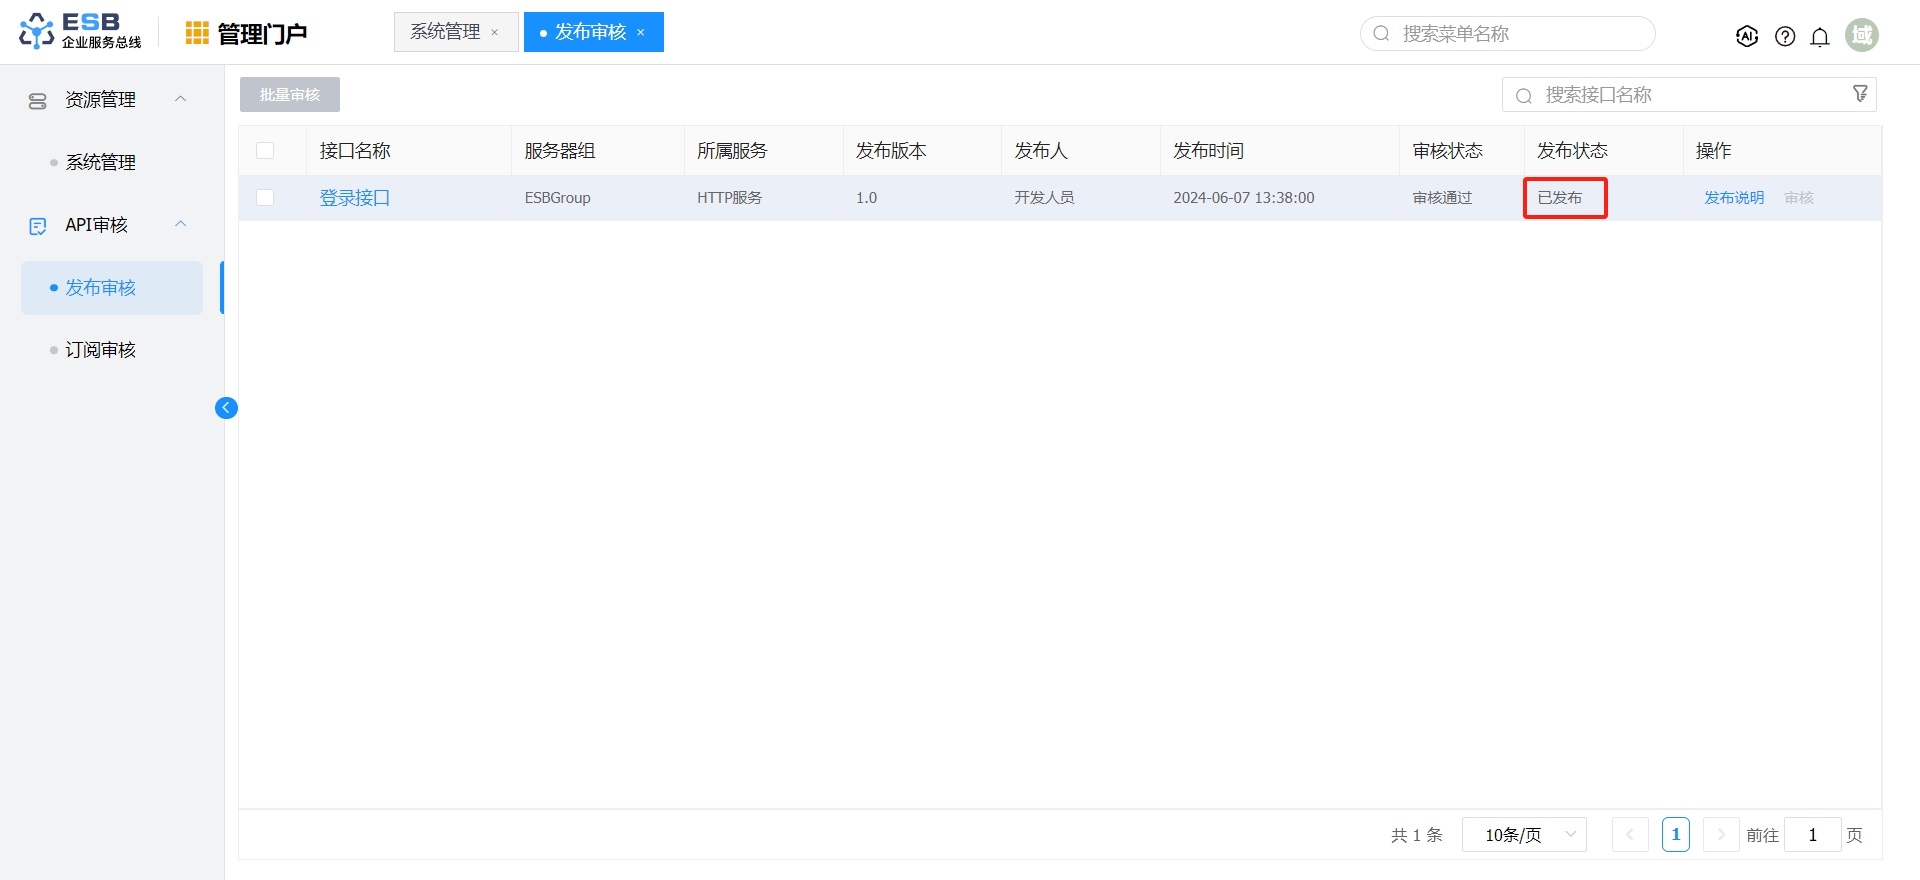Click the 发布说明 action link
The height and width of the screenshot is (880, 1920).
click(1733, 198)
